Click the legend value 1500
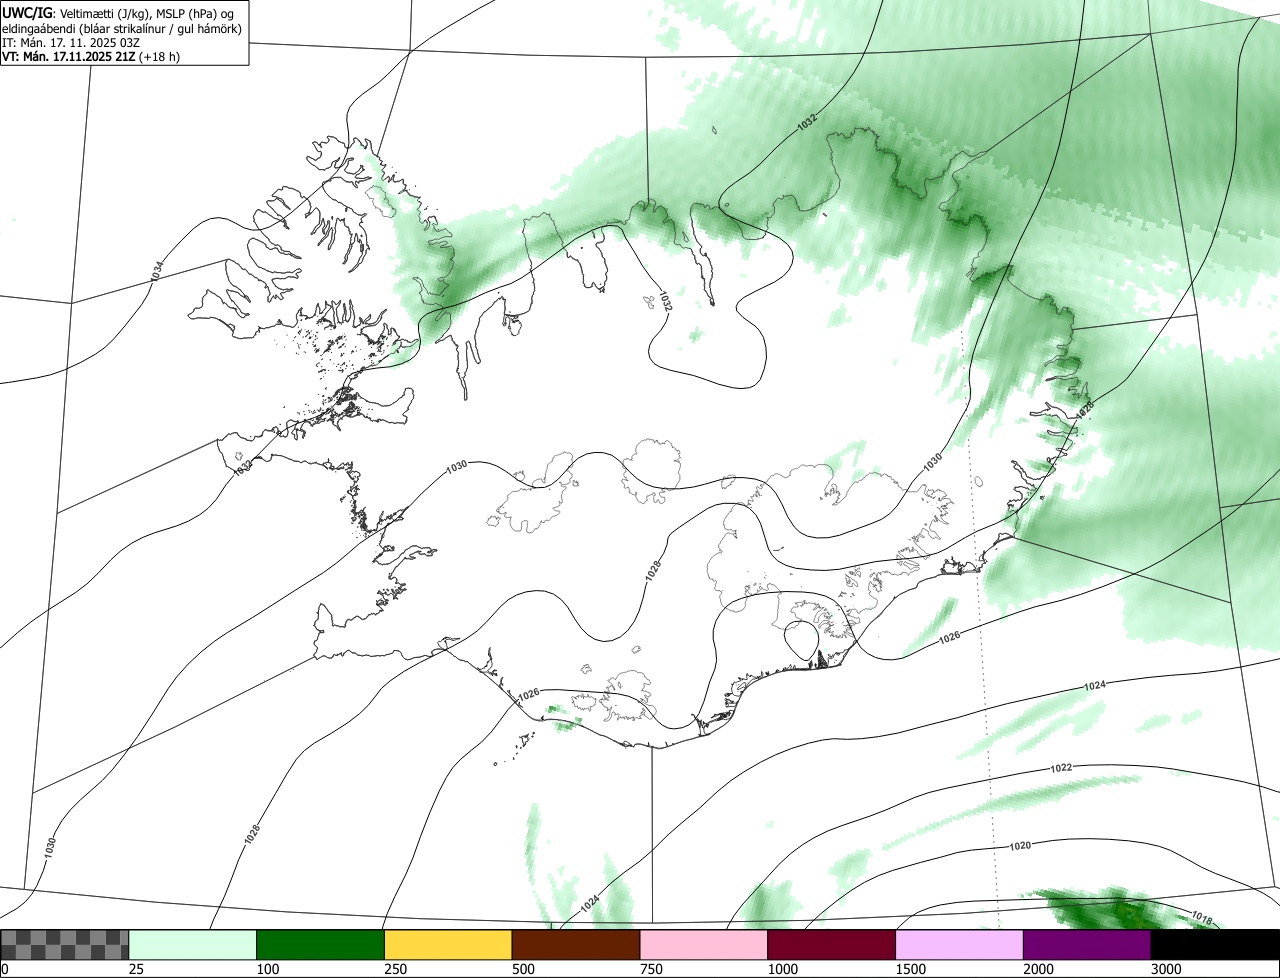This screenshot has height=978, width=1280. tap(910, 969)
